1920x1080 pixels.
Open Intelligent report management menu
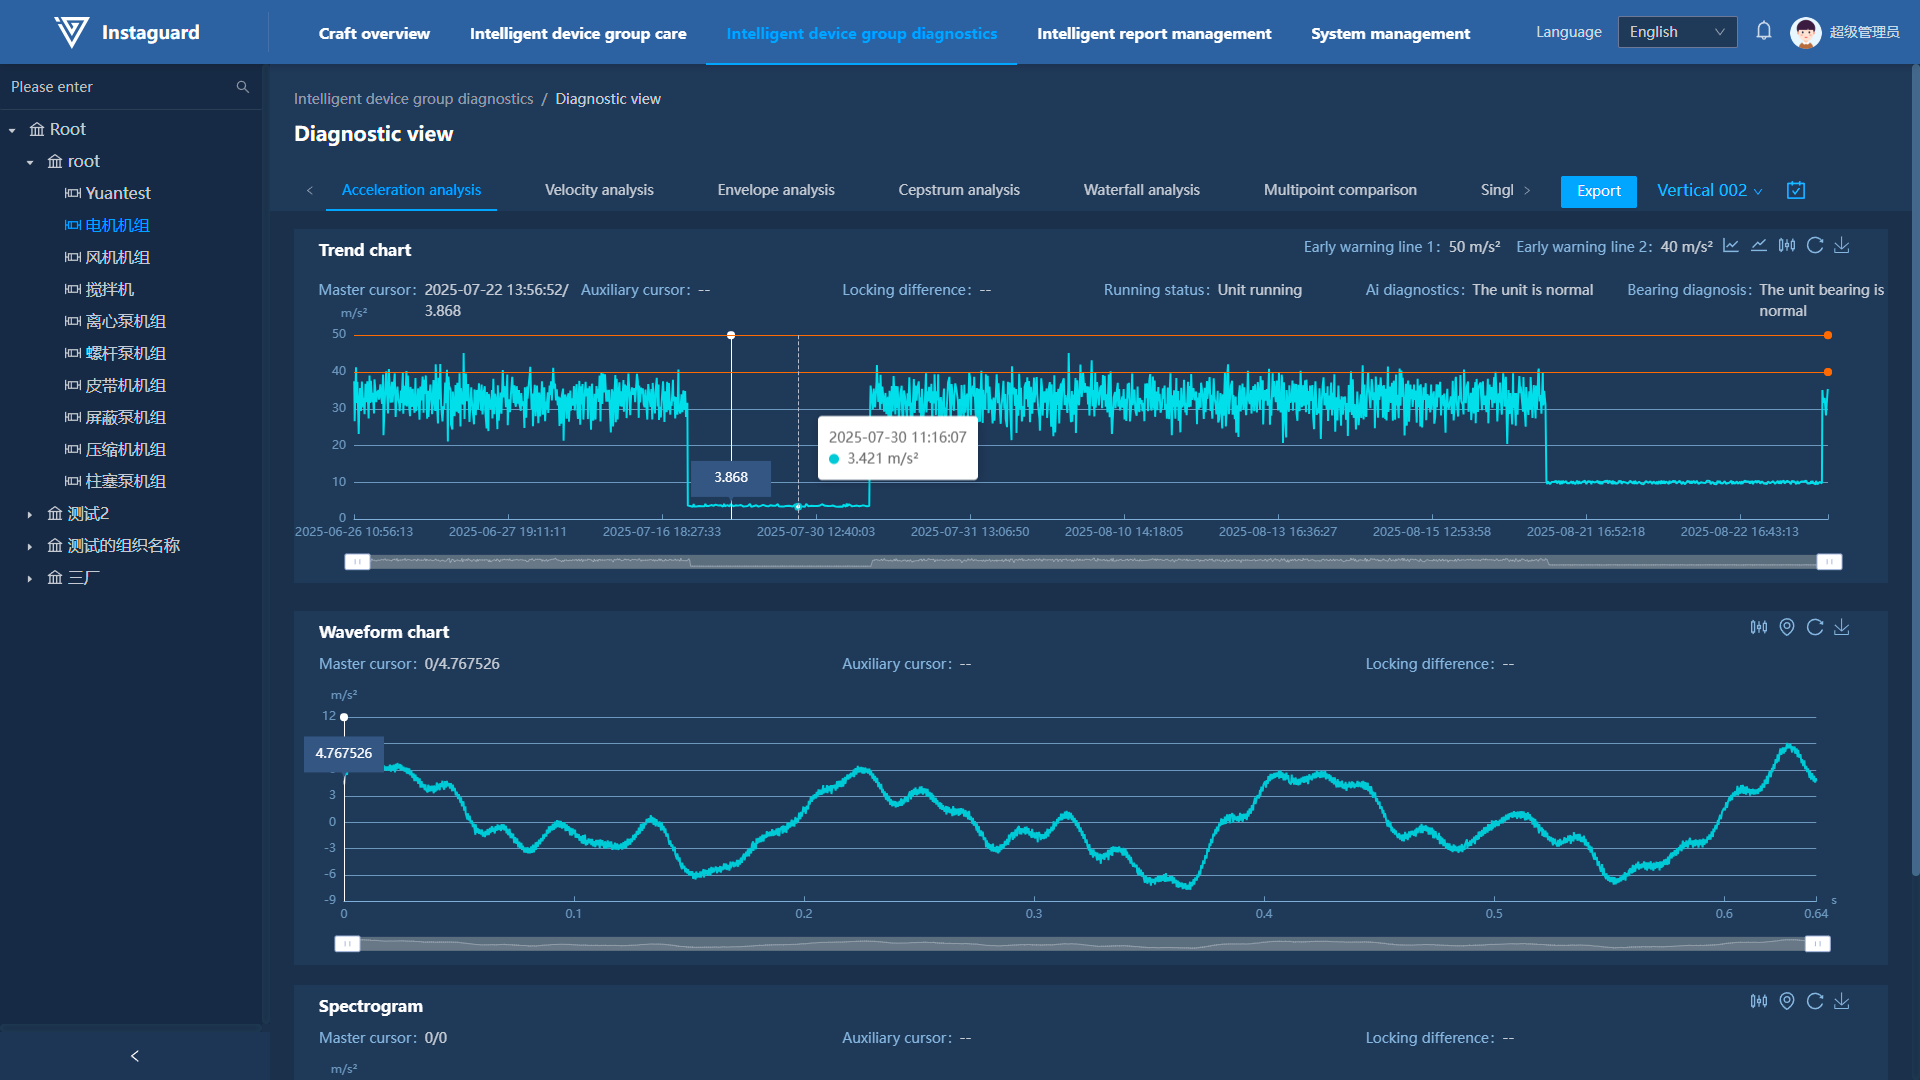(1154, 33)
